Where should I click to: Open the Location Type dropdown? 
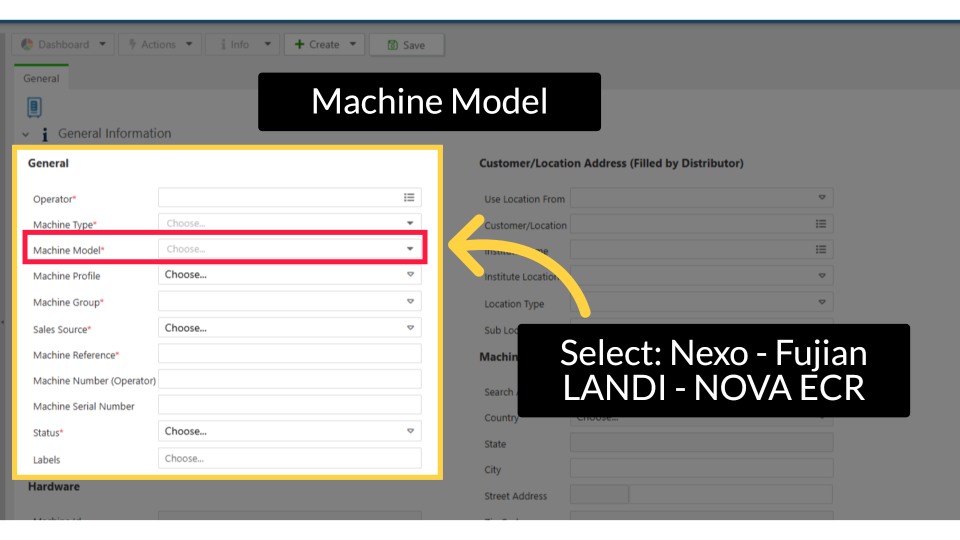point(702,302)
